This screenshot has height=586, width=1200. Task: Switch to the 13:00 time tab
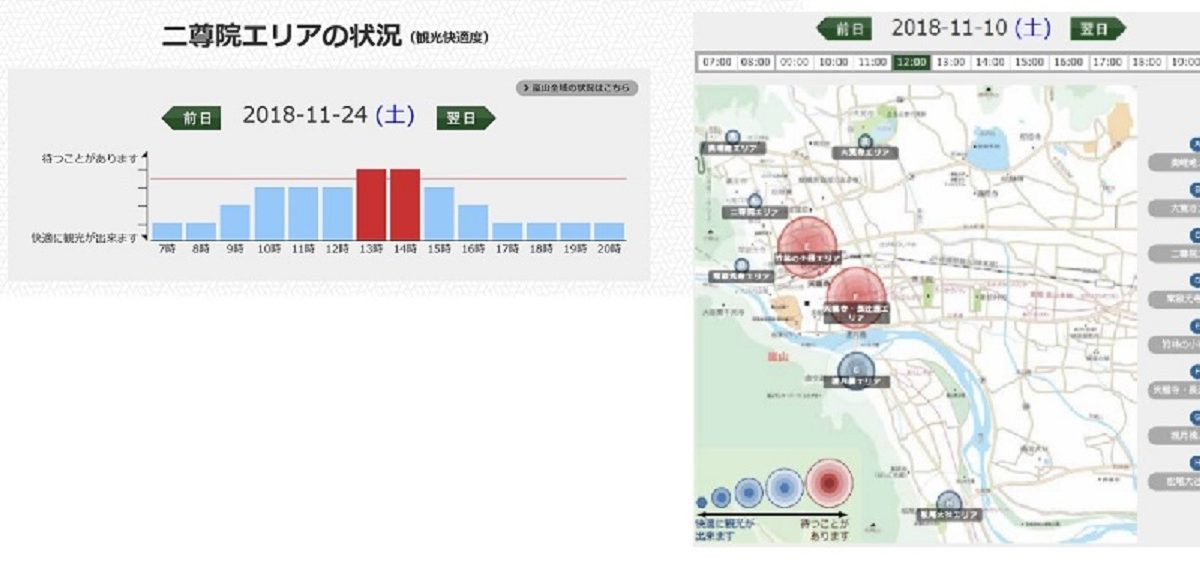point(950,62)
